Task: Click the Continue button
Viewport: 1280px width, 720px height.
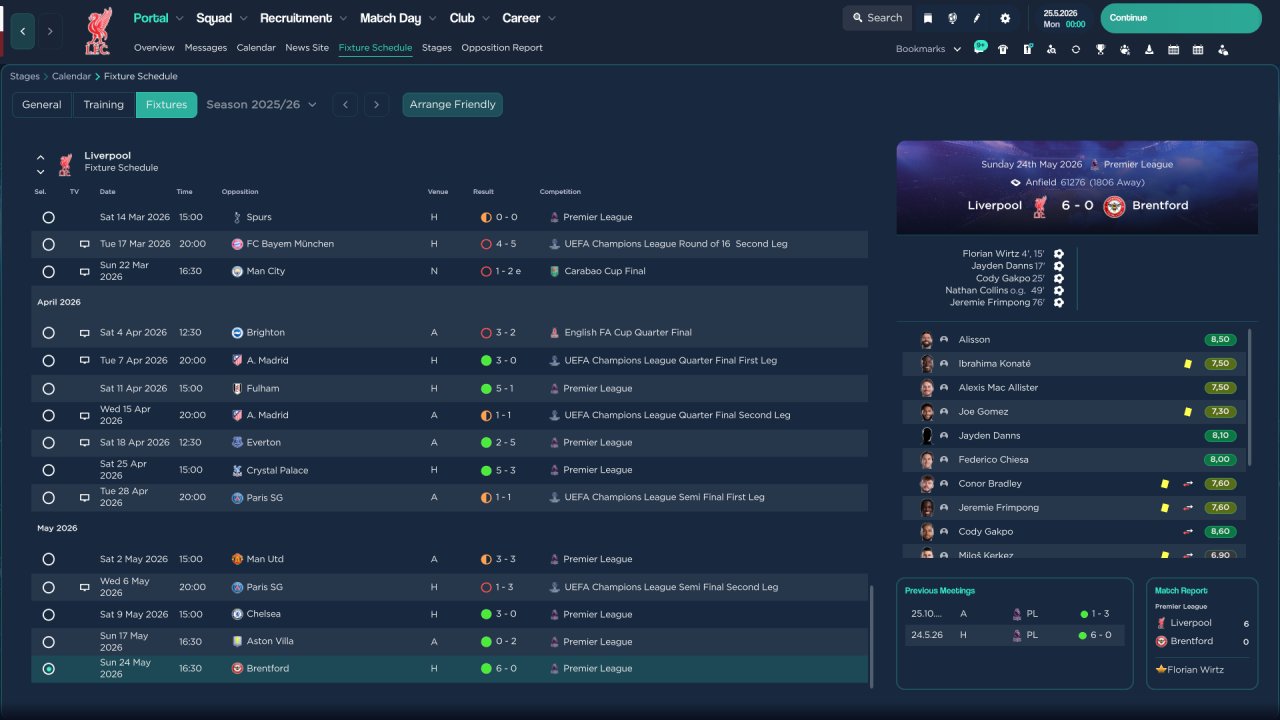Action: (1181, 18)
